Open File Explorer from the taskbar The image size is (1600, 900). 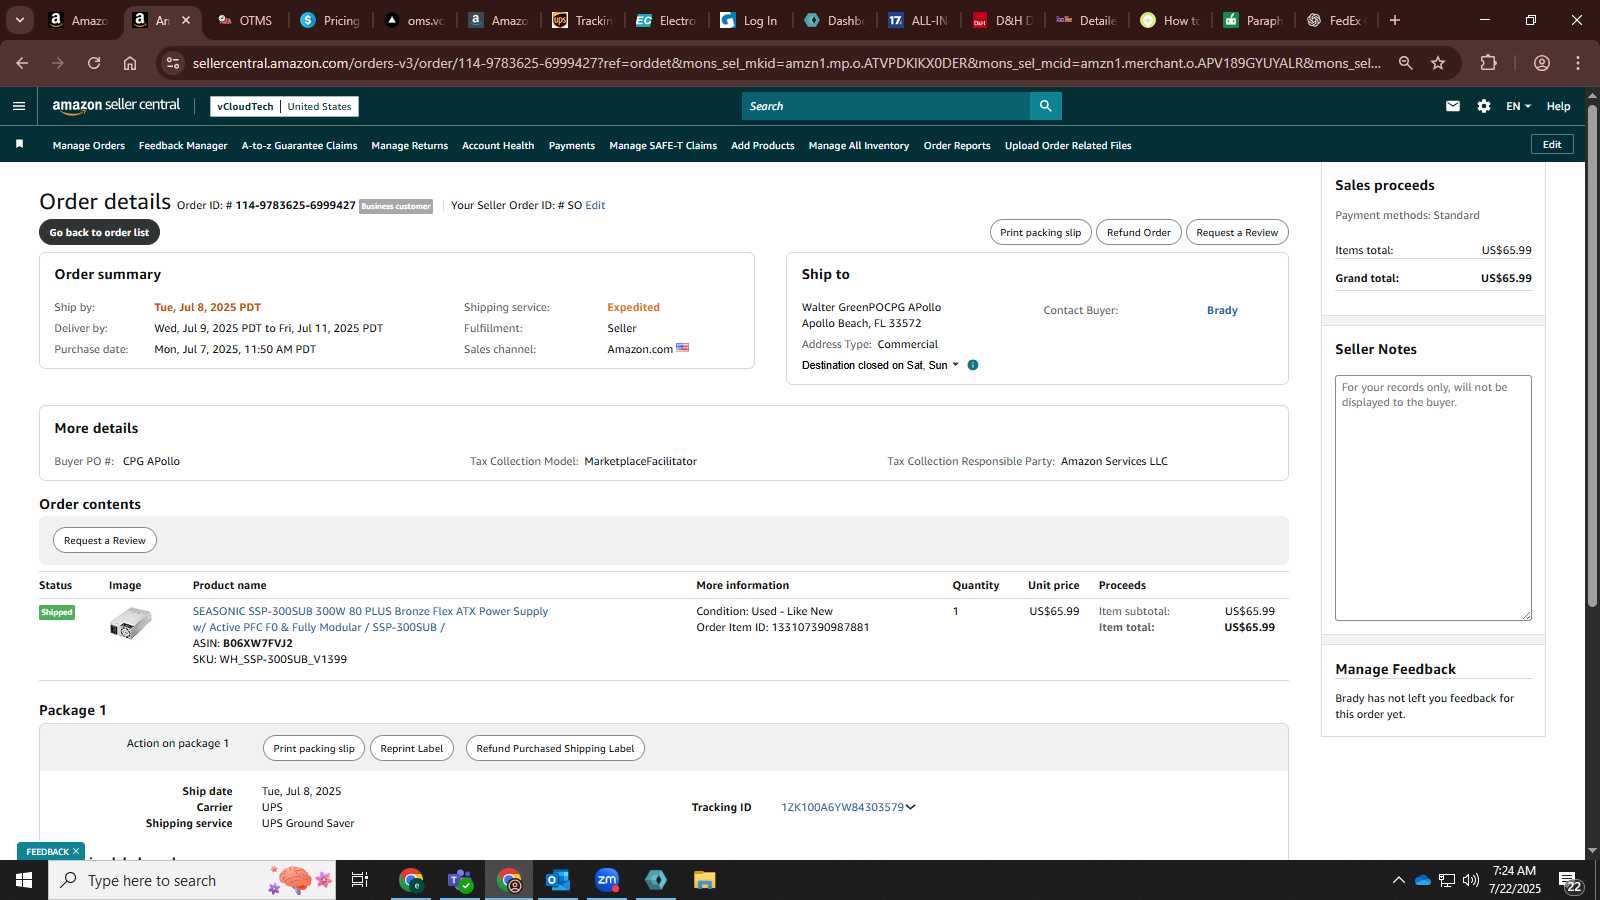pos(705,880)
